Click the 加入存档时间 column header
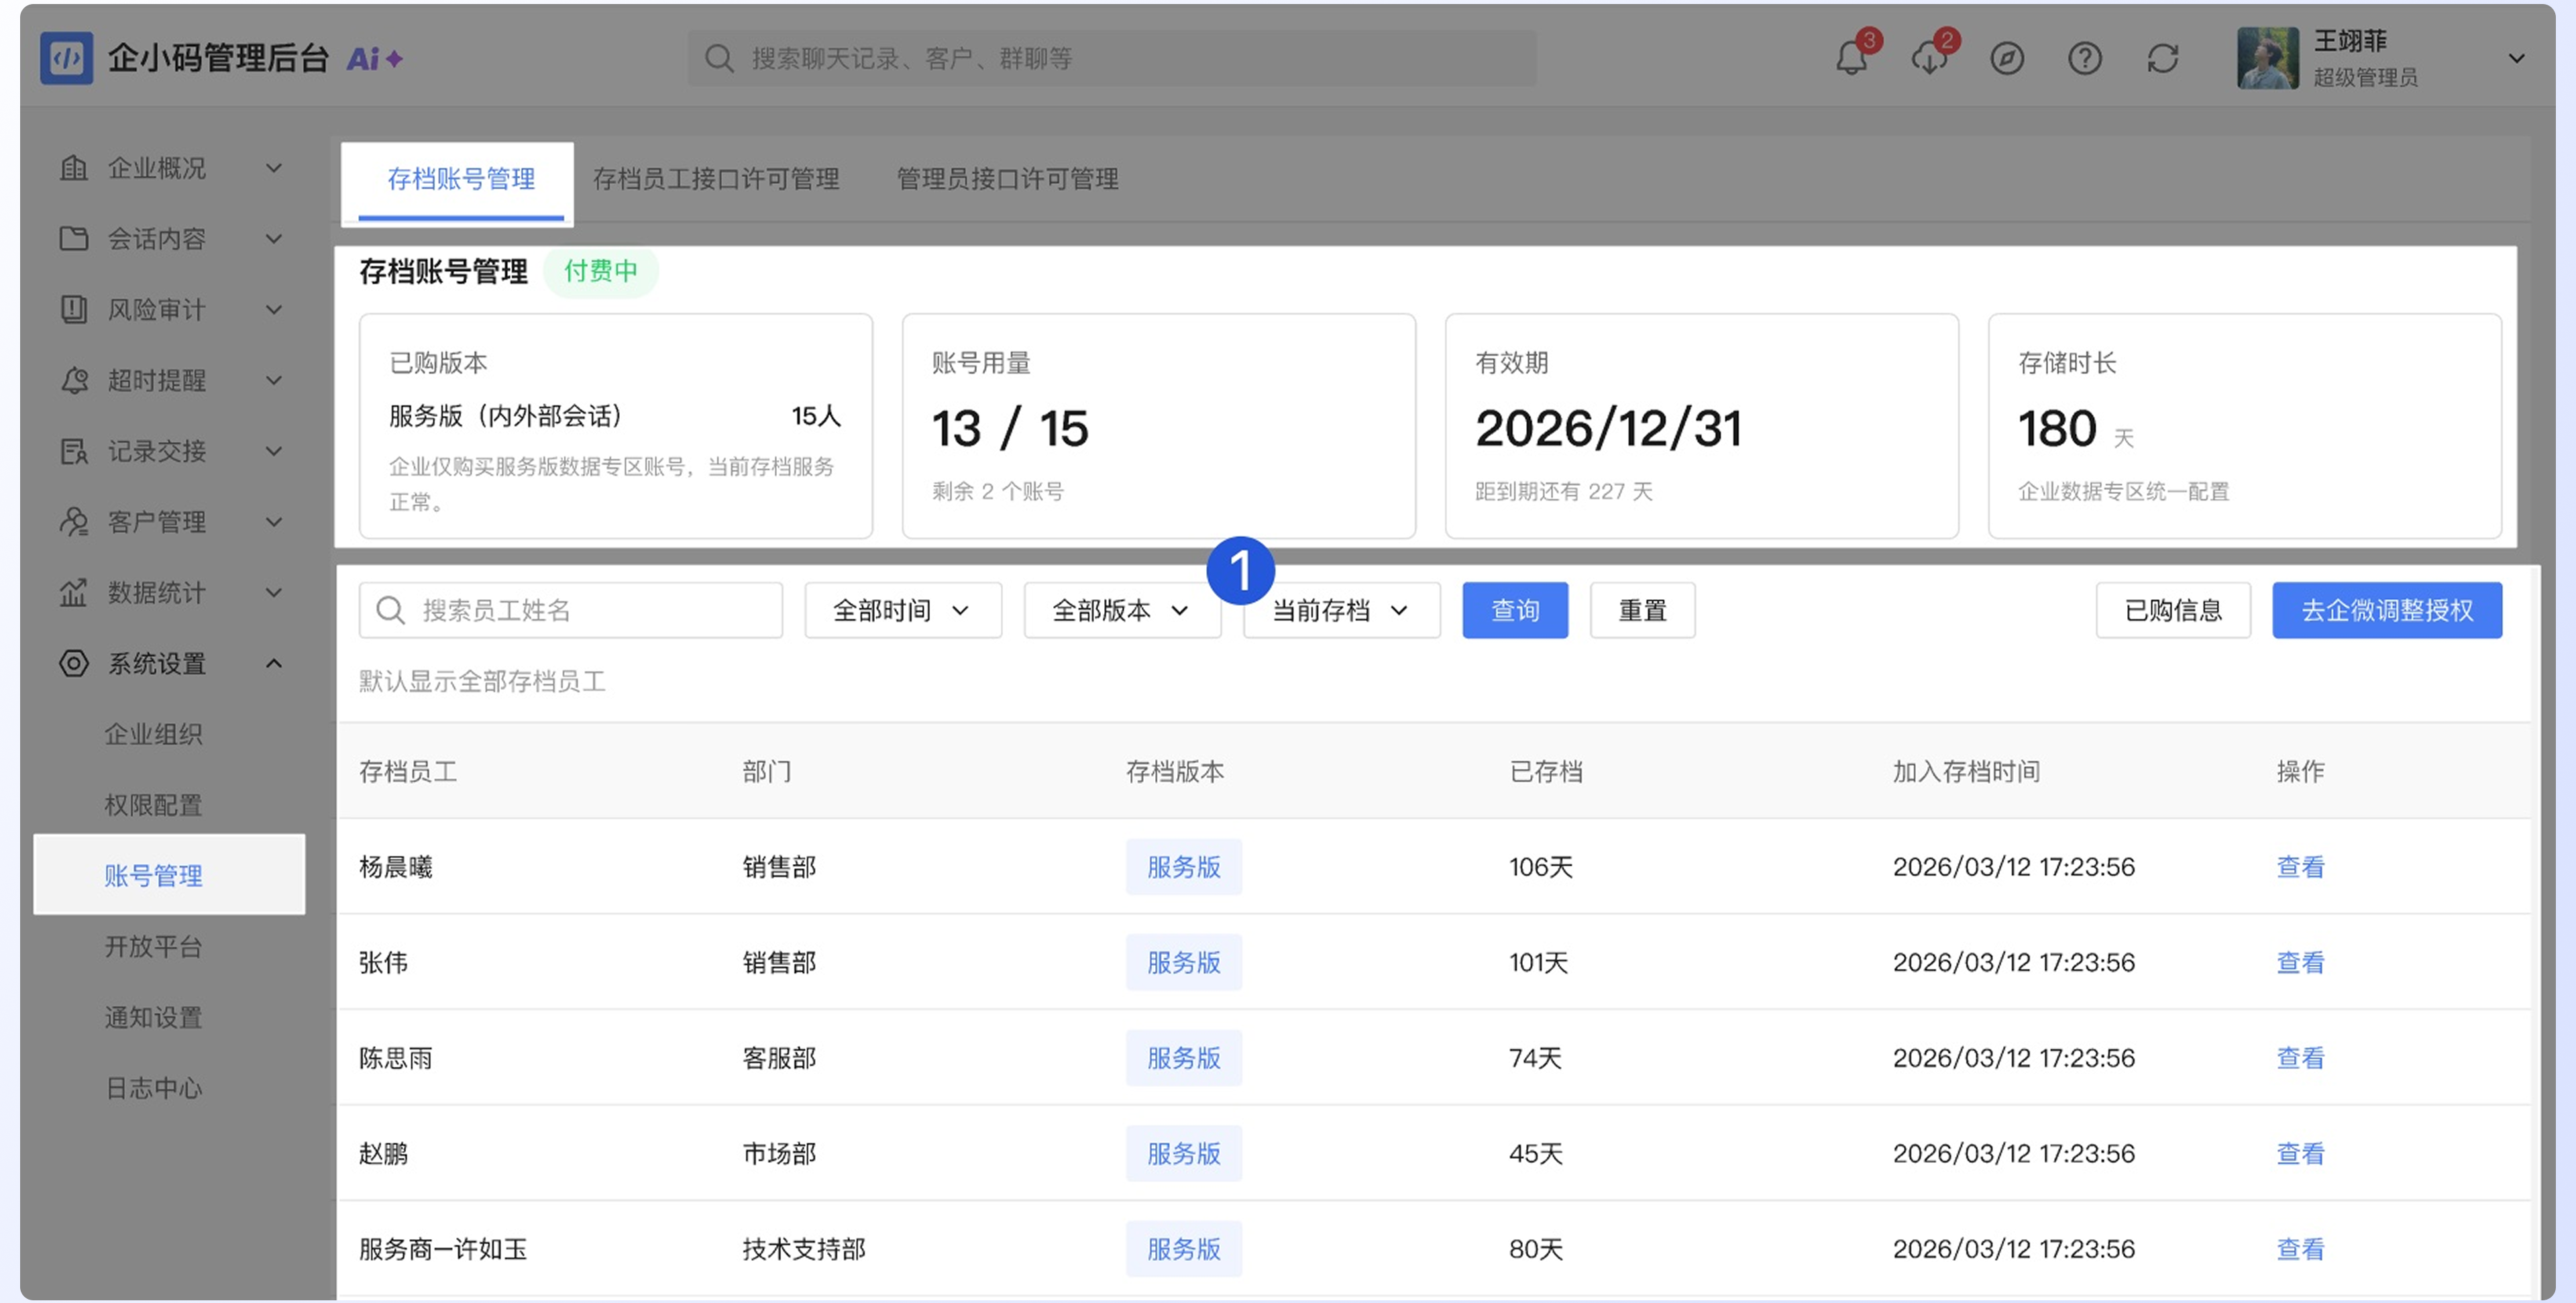 1966,771
